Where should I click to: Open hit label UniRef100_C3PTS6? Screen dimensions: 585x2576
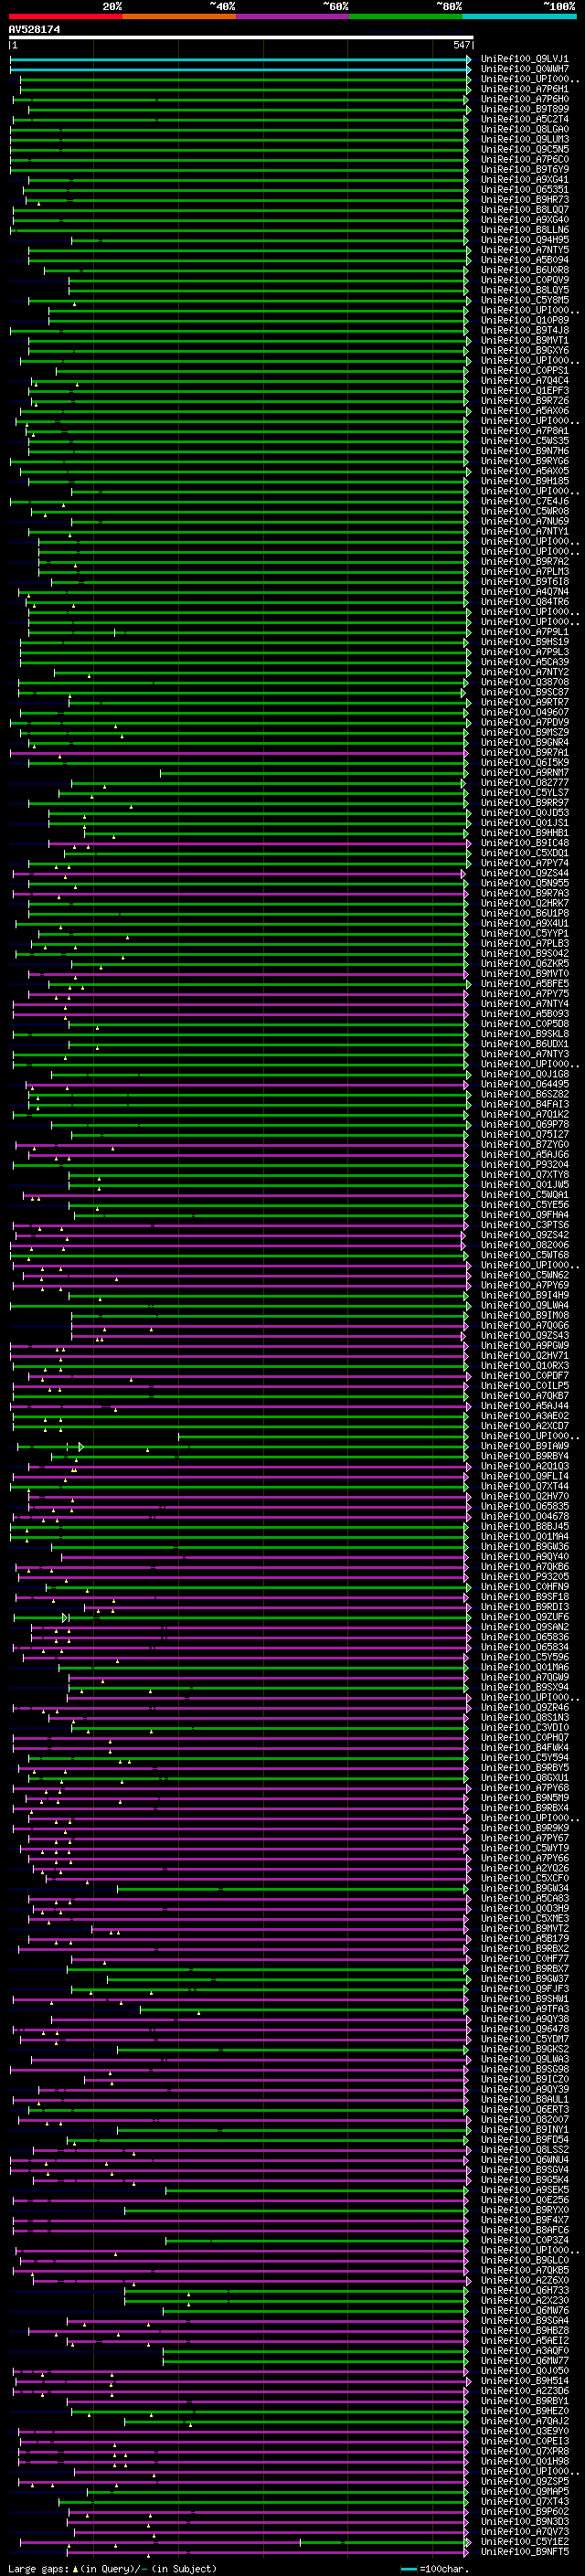tap(524, 1225)
